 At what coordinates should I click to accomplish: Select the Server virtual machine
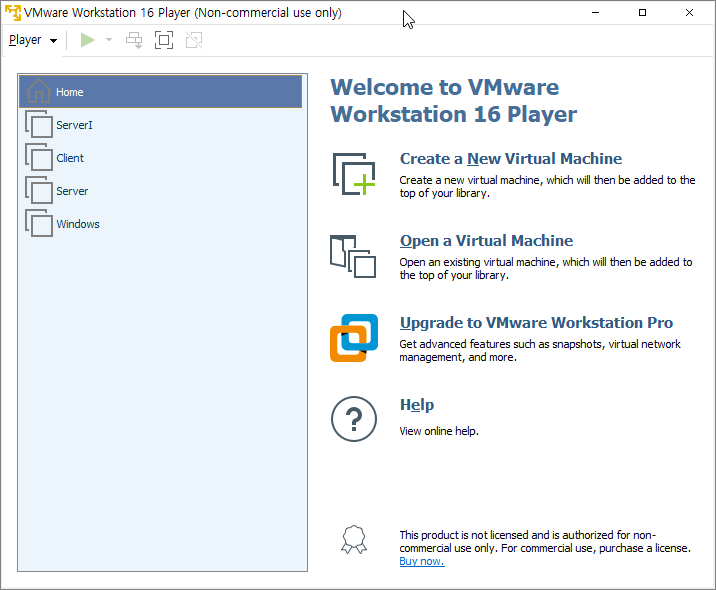160,191
